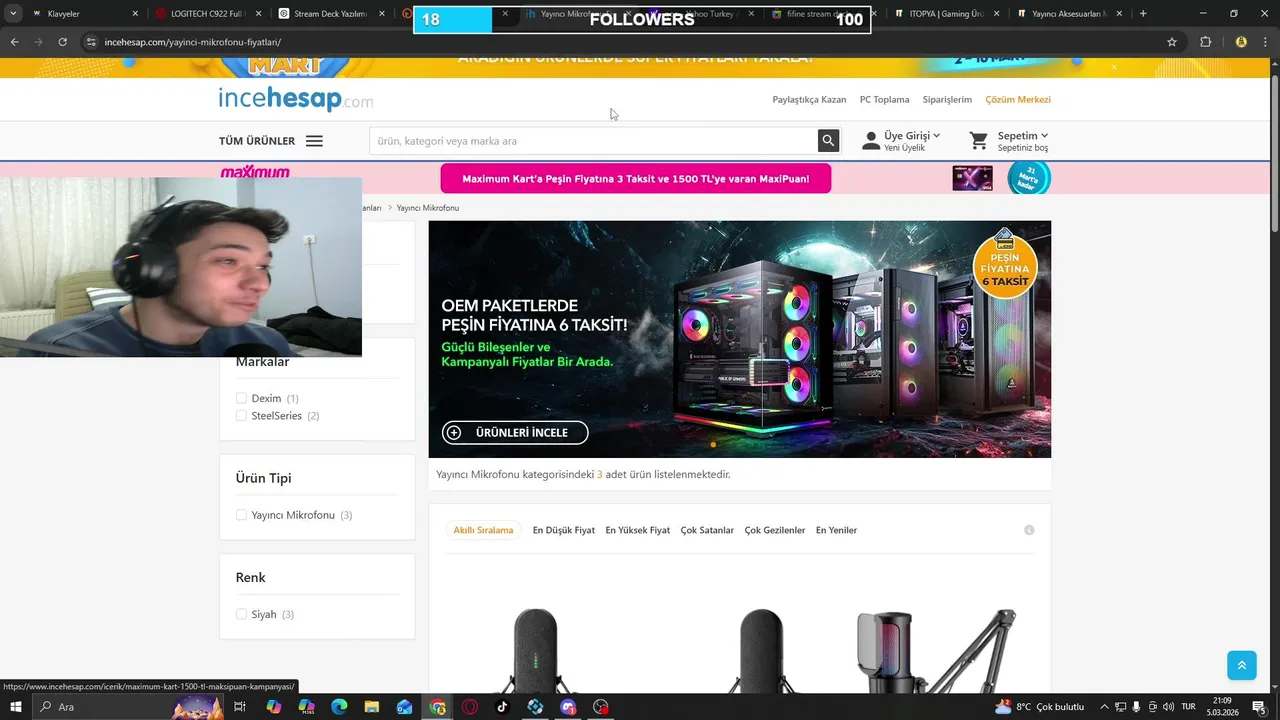Open Outlook from the taskbar
This screenshot has height=720, width=1280.
click(x=404, y=707)
